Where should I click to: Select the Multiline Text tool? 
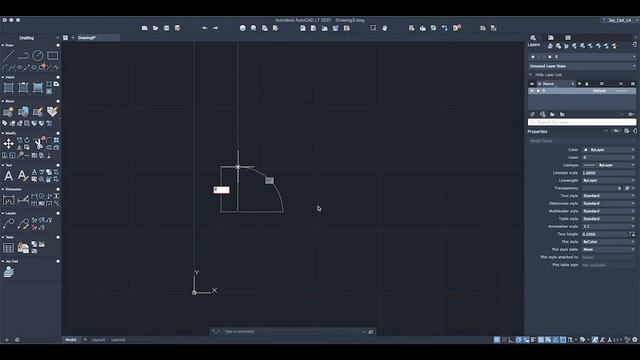[x=9, y=176]
